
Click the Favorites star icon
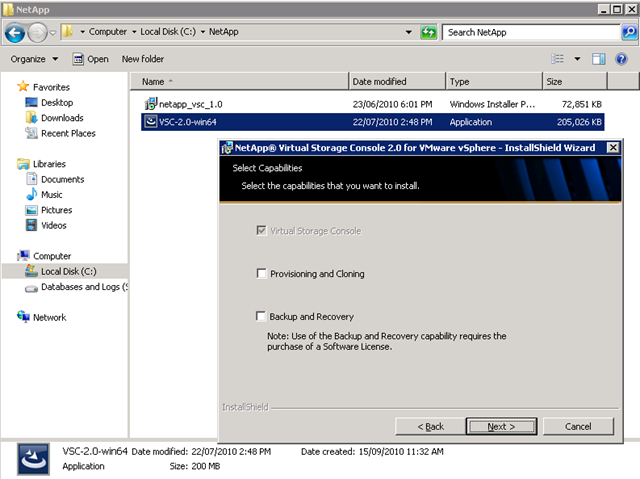[23, 86]
